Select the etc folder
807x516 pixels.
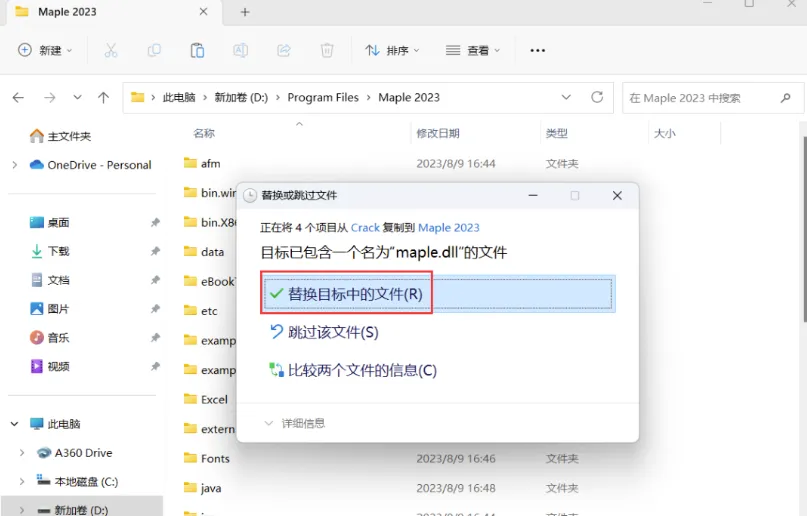[201, 311]
